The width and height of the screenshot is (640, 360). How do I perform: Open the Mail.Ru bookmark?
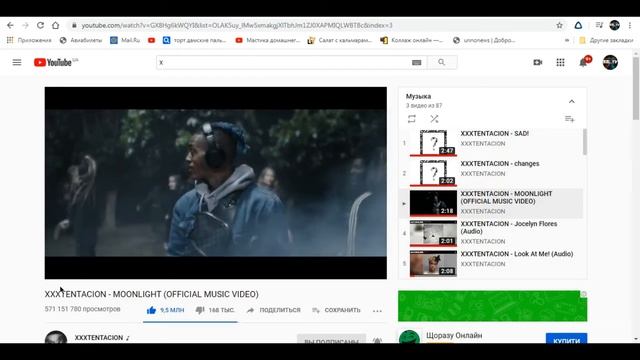pyautogui.click(x=125, y=40)
